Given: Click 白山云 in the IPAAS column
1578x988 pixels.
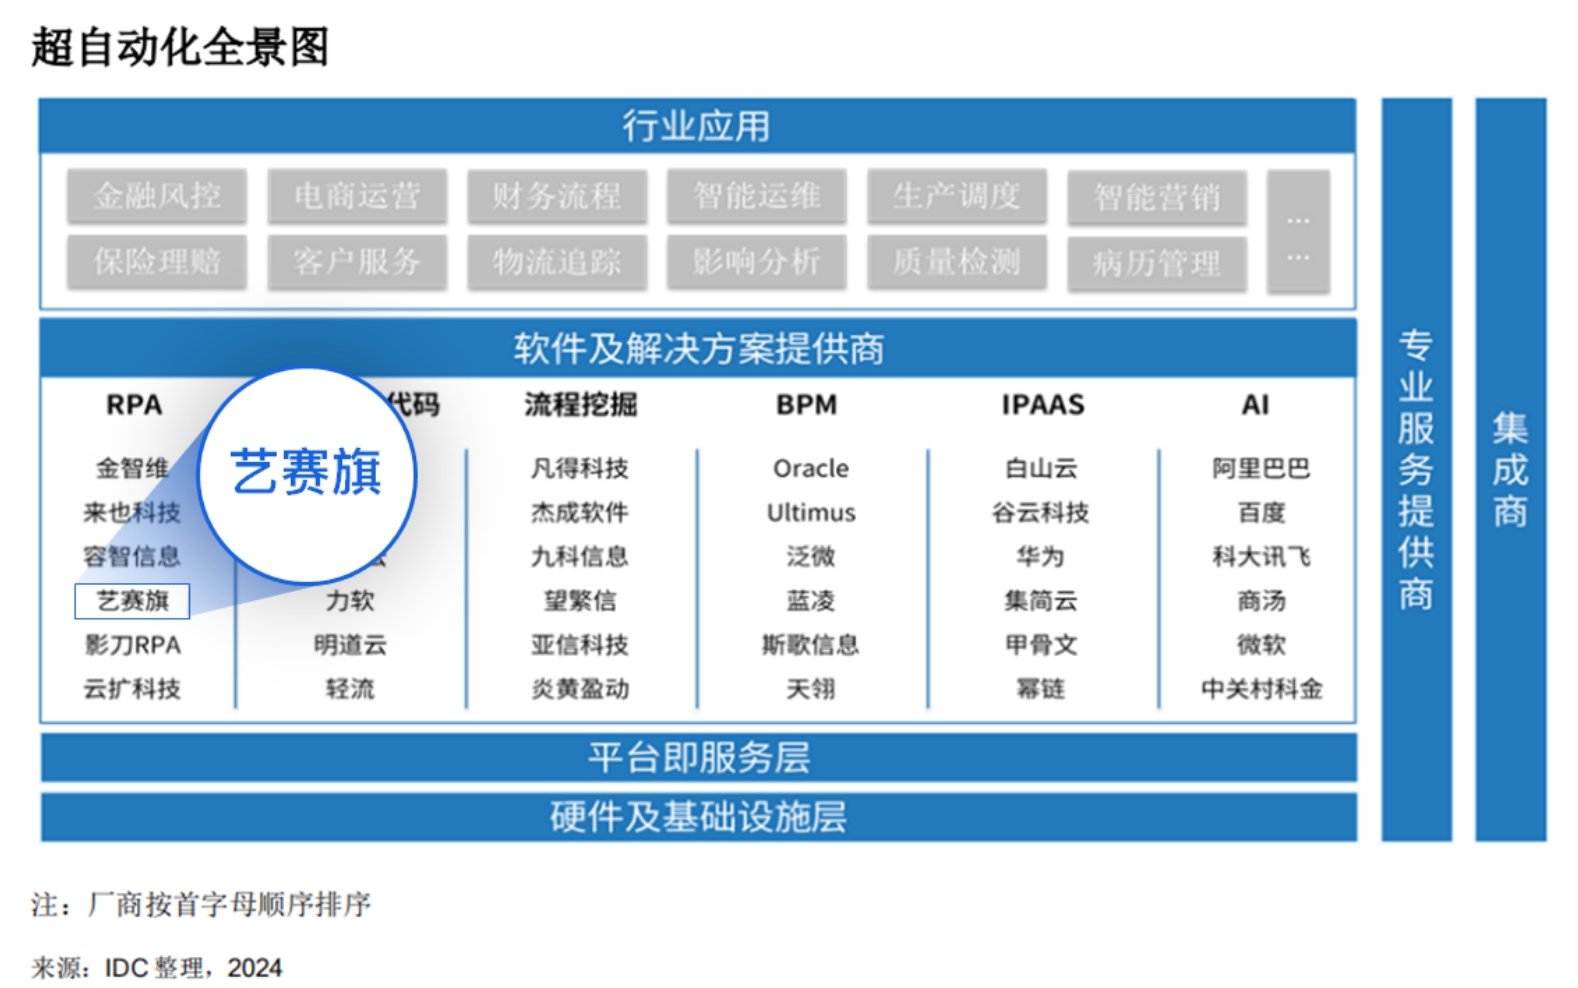Looking at the screenshot, I should coord(1041,468).
